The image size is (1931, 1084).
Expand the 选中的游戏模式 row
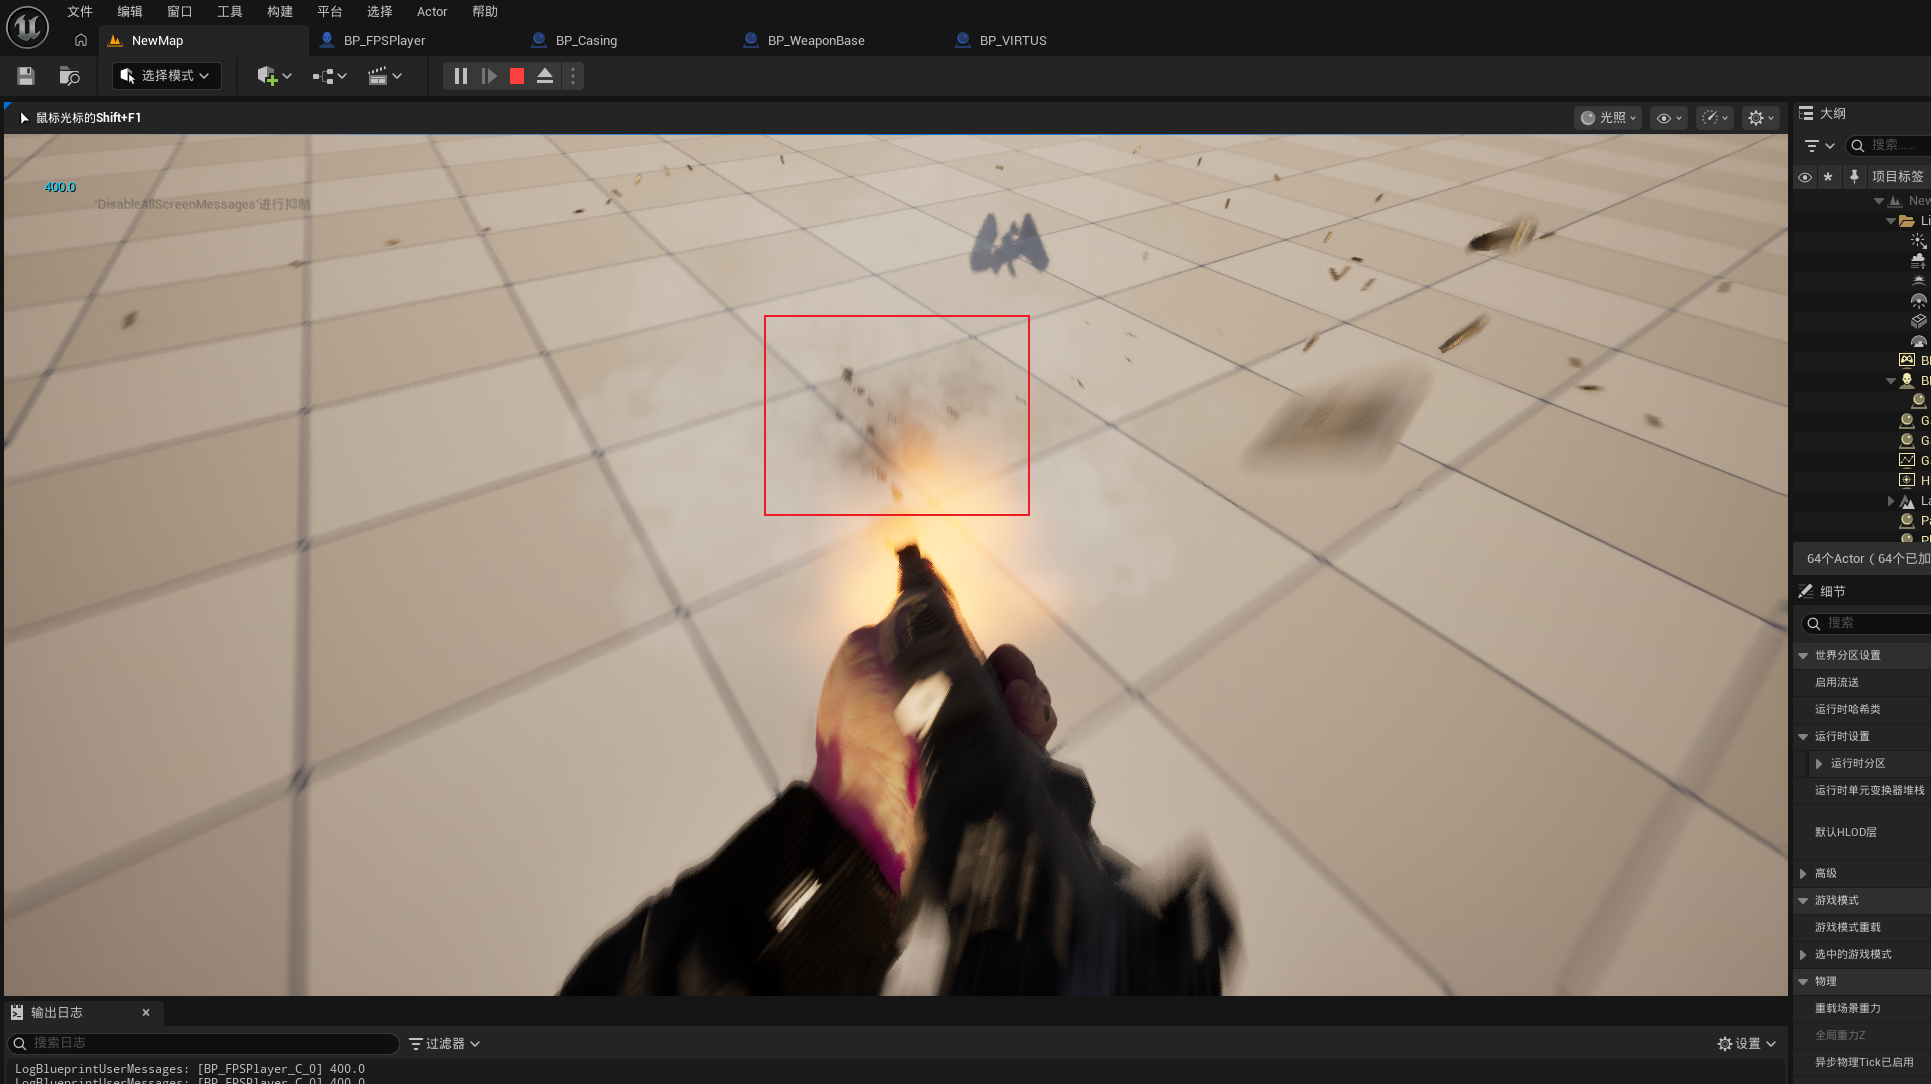(x=1803, y=955)
